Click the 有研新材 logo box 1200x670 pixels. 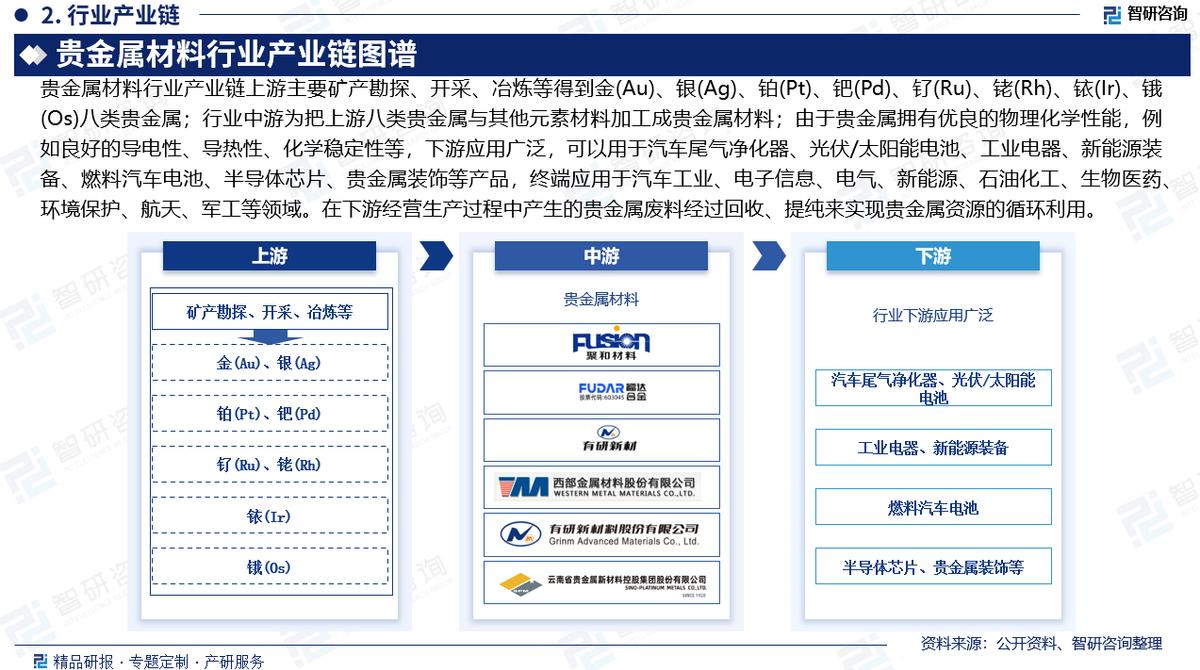[601, 440]
